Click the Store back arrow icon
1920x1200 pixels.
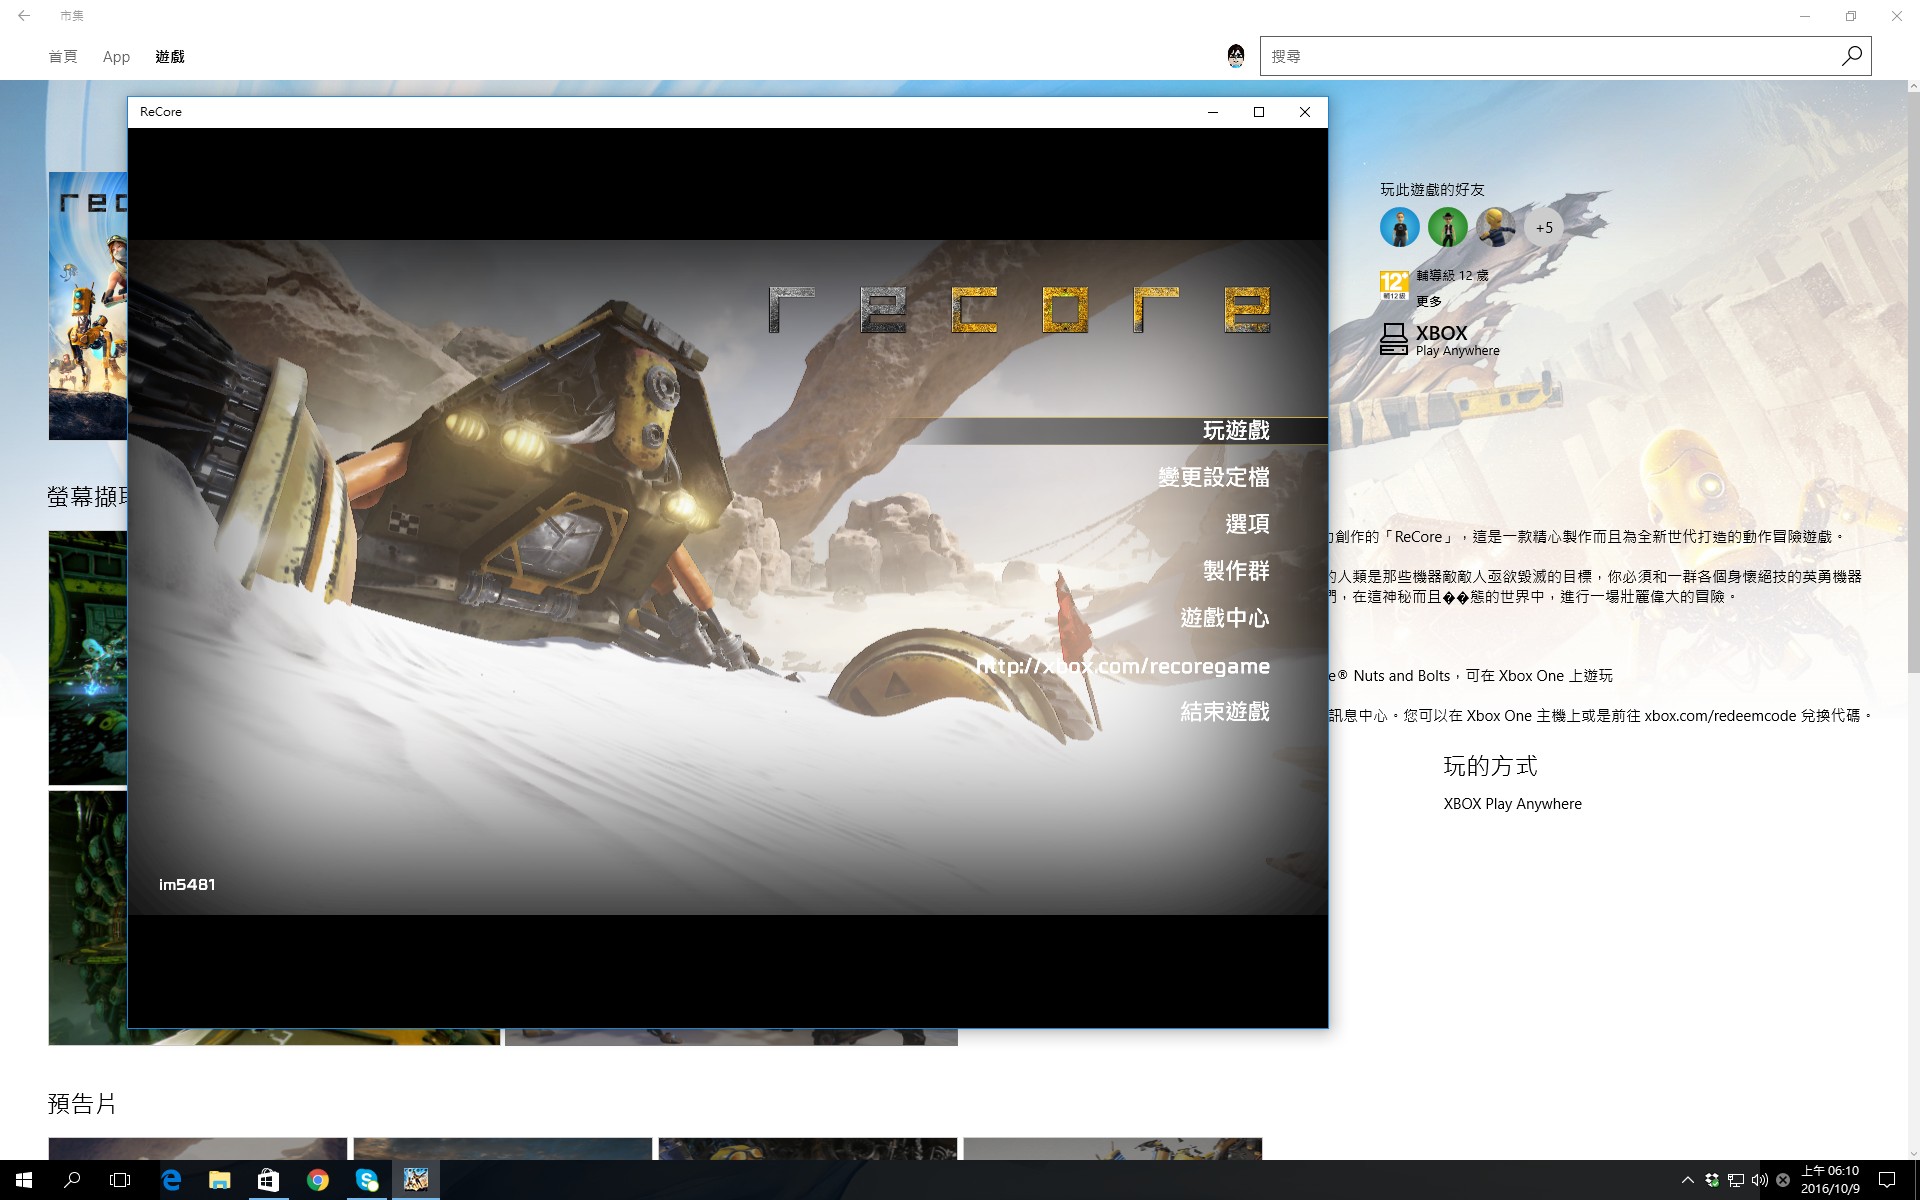[x=24, y=16]
